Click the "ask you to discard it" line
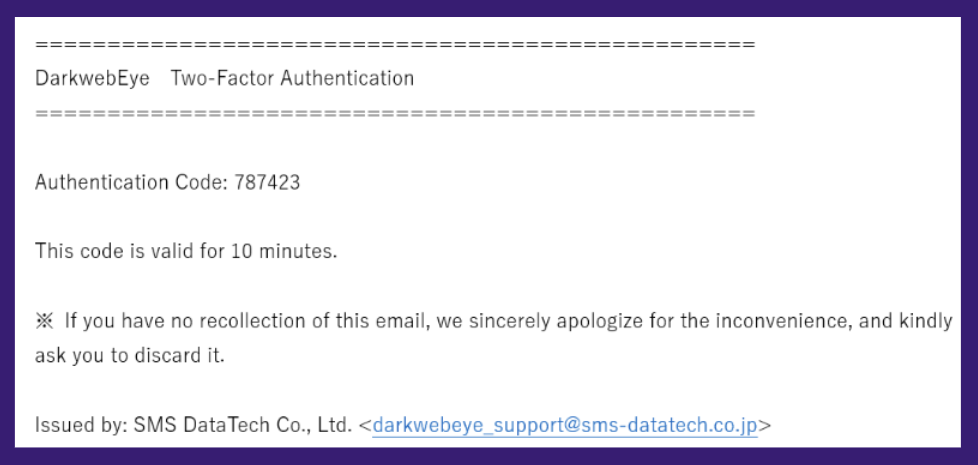The height and width of the screenshot is (465, 978). pos(129,356)
